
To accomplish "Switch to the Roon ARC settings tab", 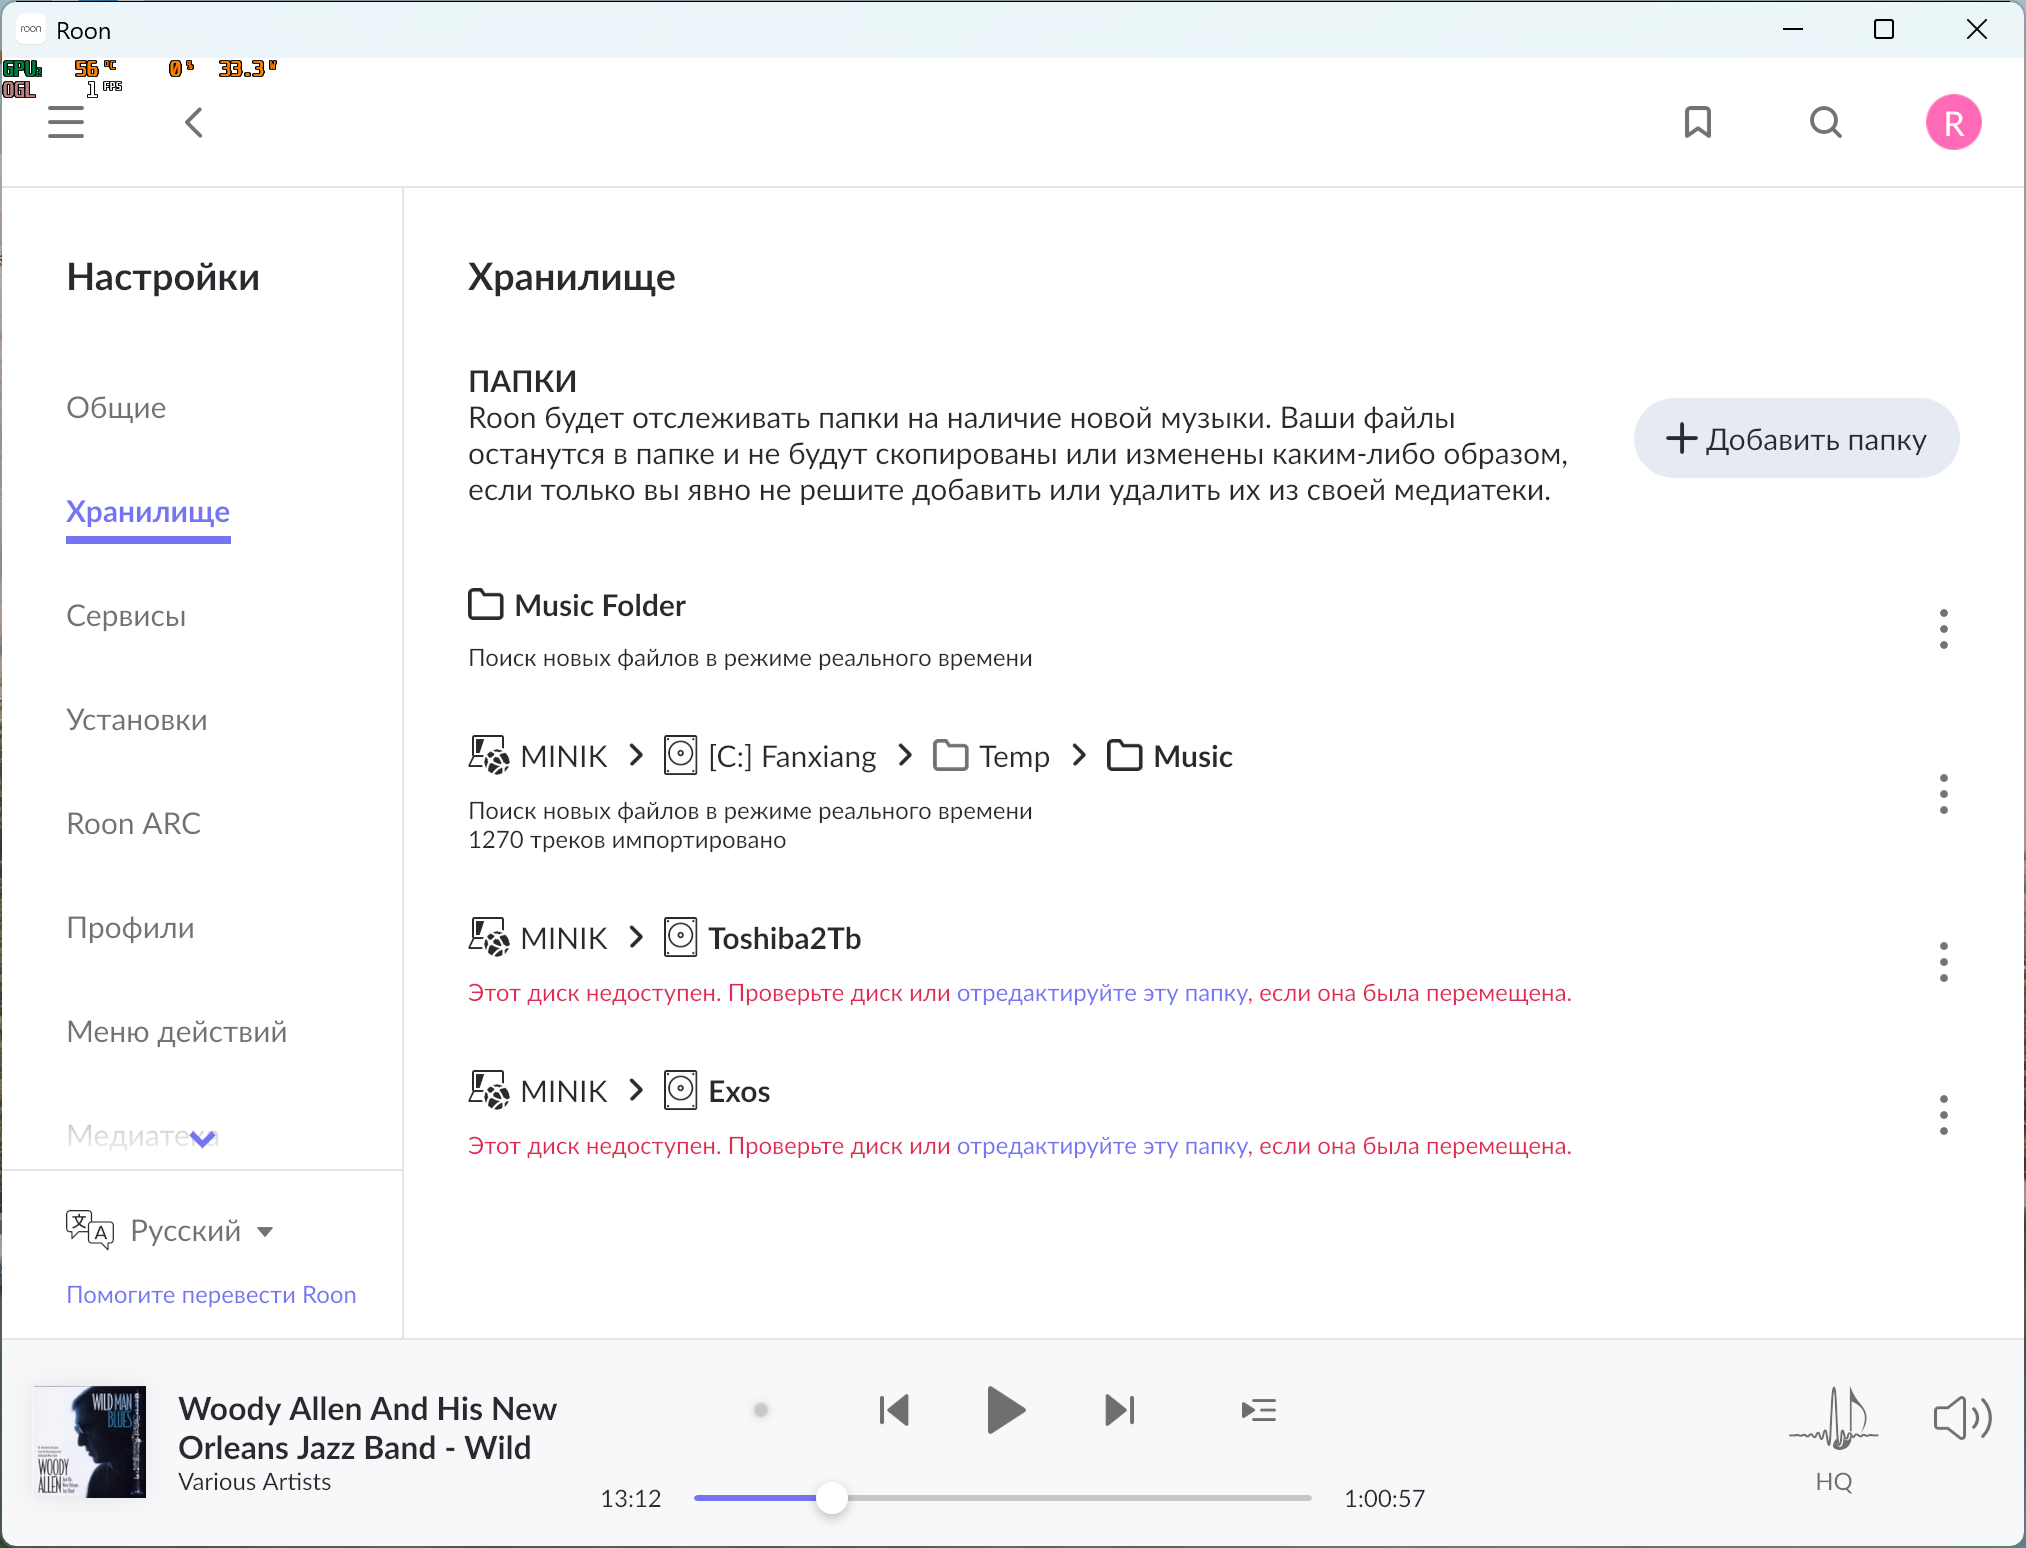I will (133, 824).
